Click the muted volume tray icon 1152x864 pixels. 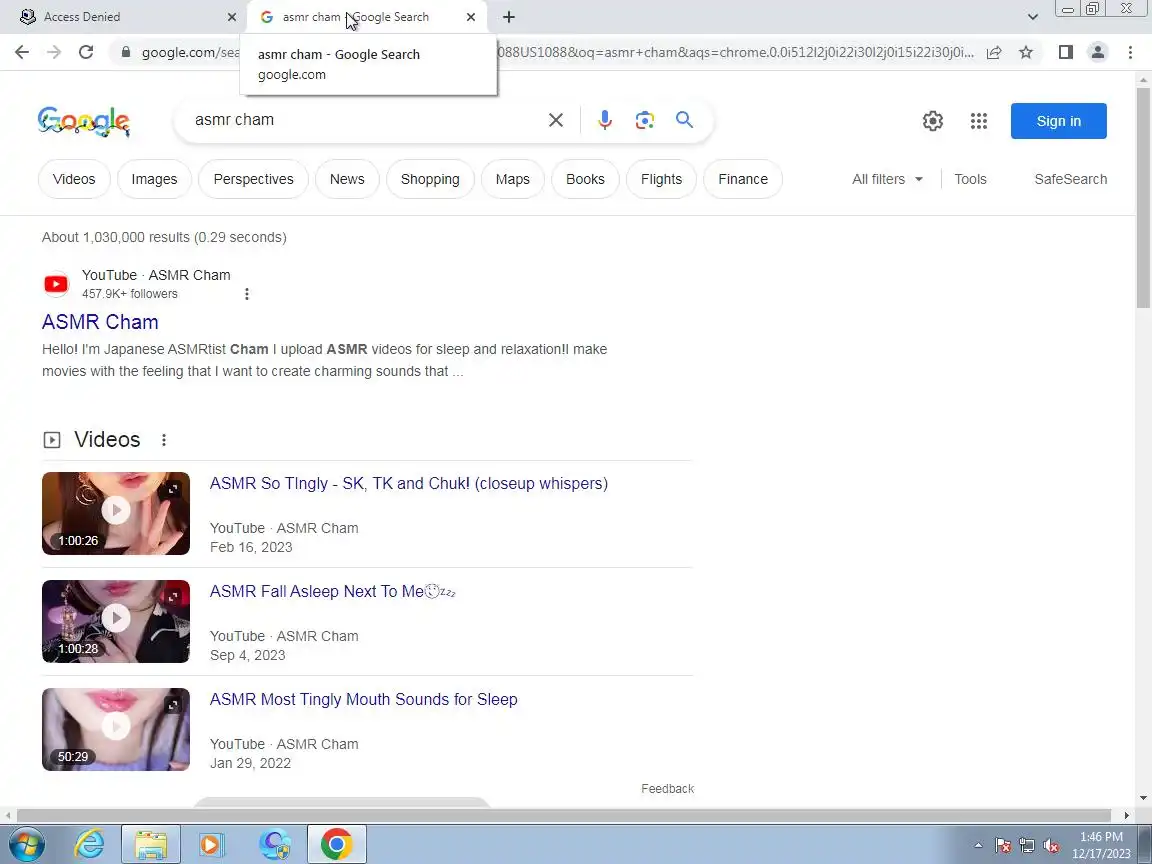click(x=1051, y=846)
